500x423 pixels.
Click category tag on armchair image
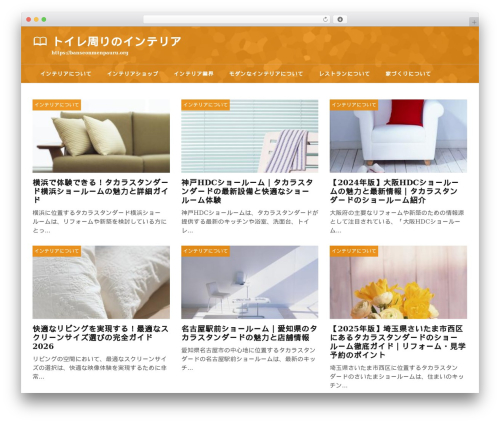(354, 105)
